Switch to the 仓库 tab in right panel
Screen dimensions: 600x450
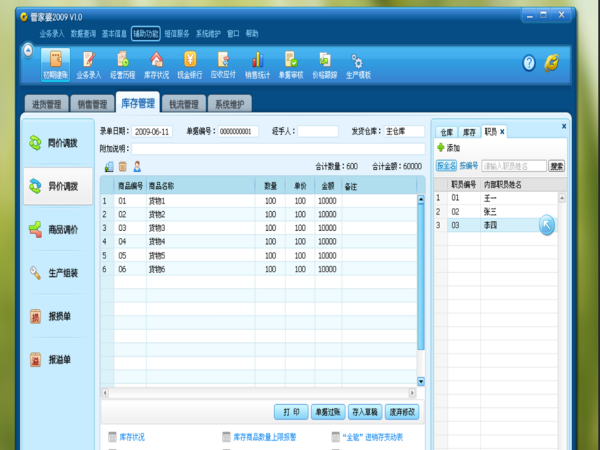coord(446,131)
